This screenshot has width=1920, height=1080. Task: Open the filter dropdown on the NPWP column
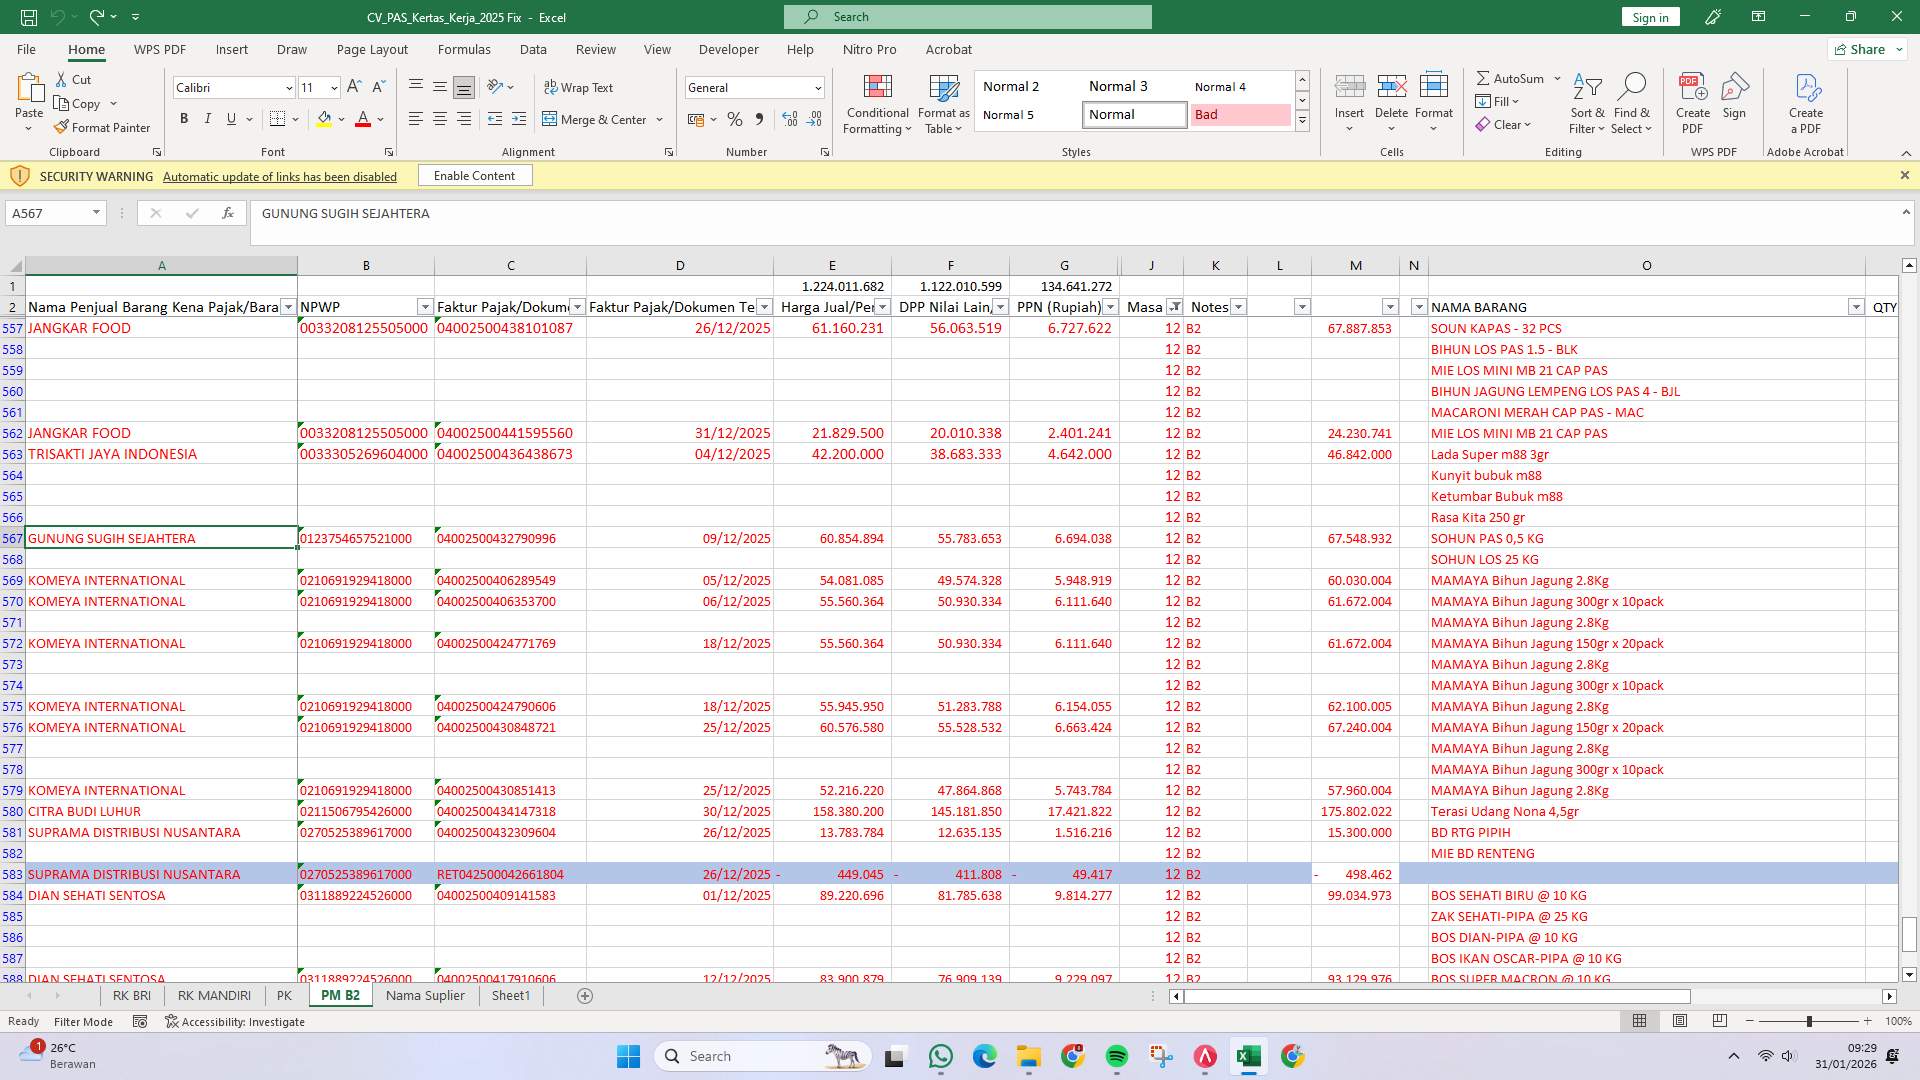pyautogui.click(x=423, y=307)
